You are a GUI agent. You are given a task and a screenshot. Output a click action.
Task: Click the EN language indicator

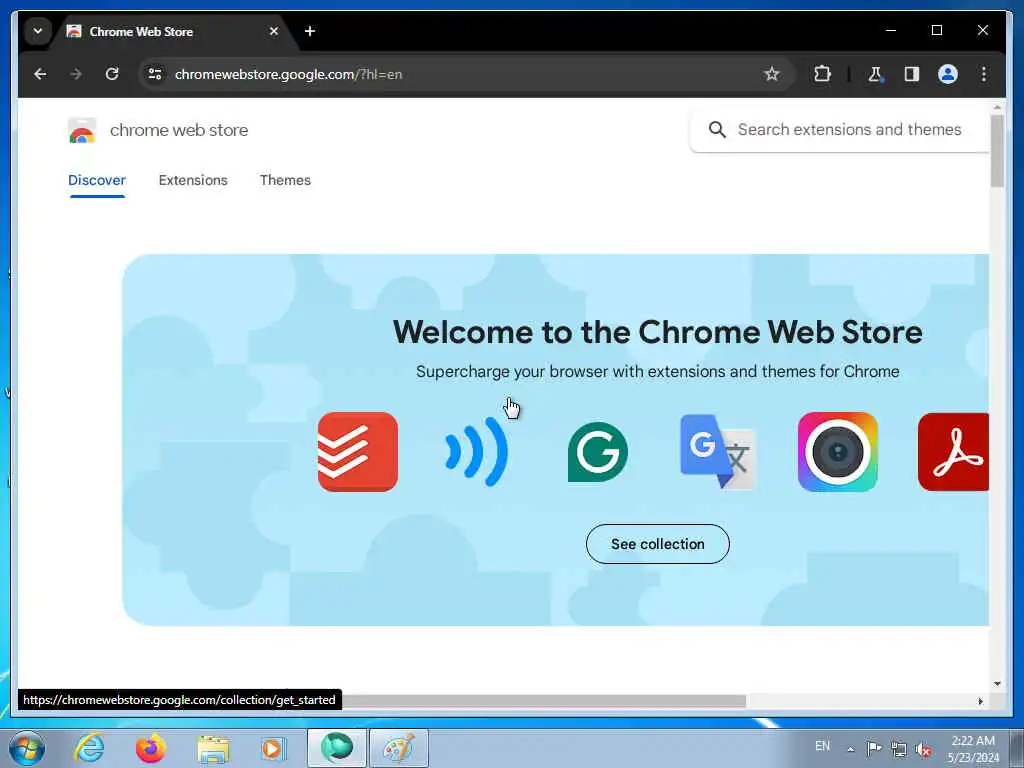tap(822, 746)
